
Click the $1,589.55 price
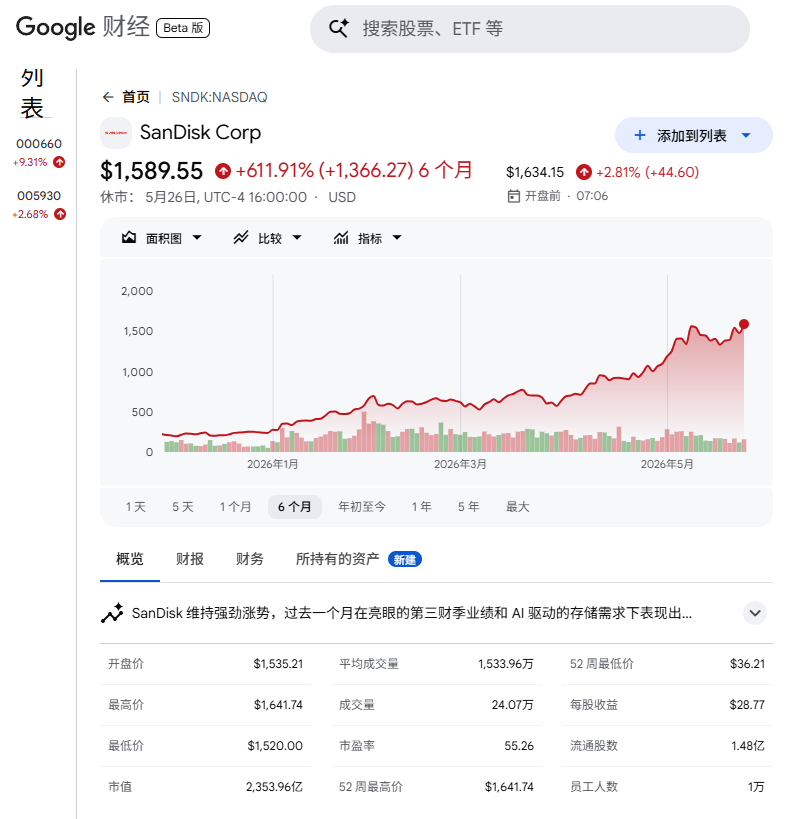152,171
